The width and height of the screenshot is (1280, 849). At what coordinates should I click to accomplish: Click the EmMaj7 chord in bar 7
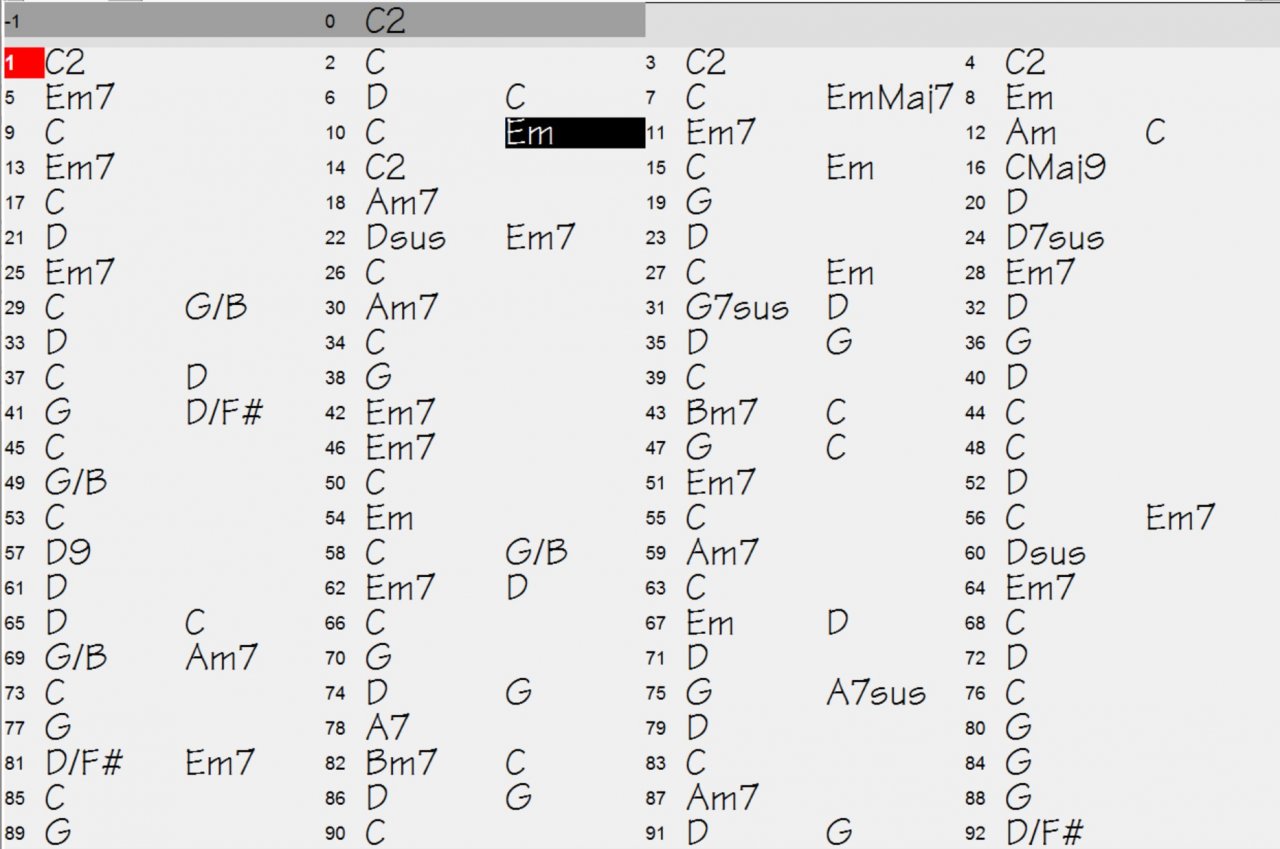(x=890, y=98)
